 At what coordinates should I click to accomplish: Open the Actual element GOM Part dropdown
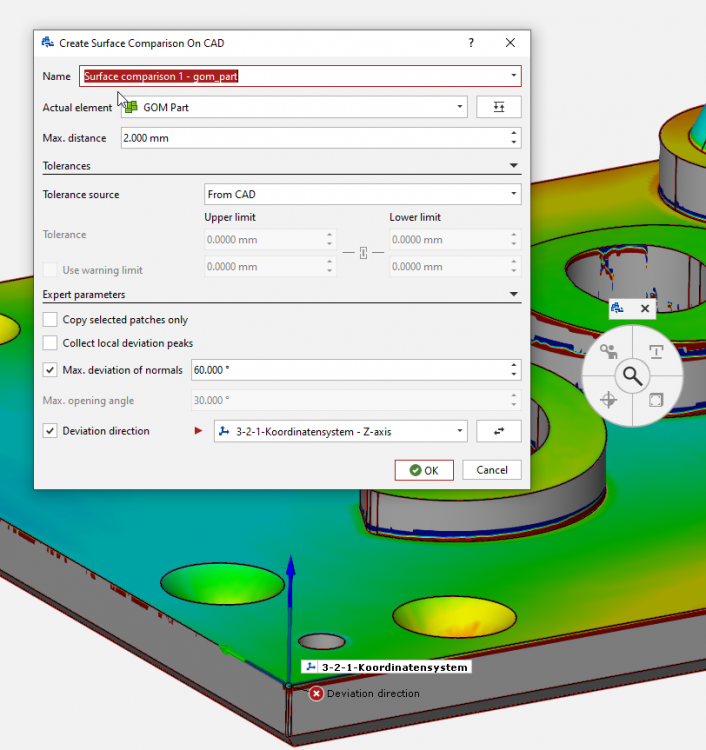coord(460,107)
